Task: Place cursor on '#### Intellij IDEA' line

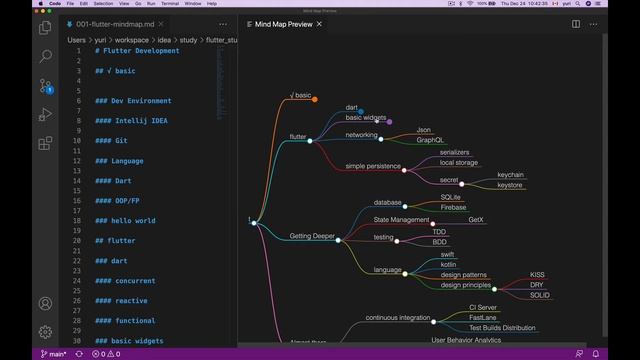Action: pos(131,120)
